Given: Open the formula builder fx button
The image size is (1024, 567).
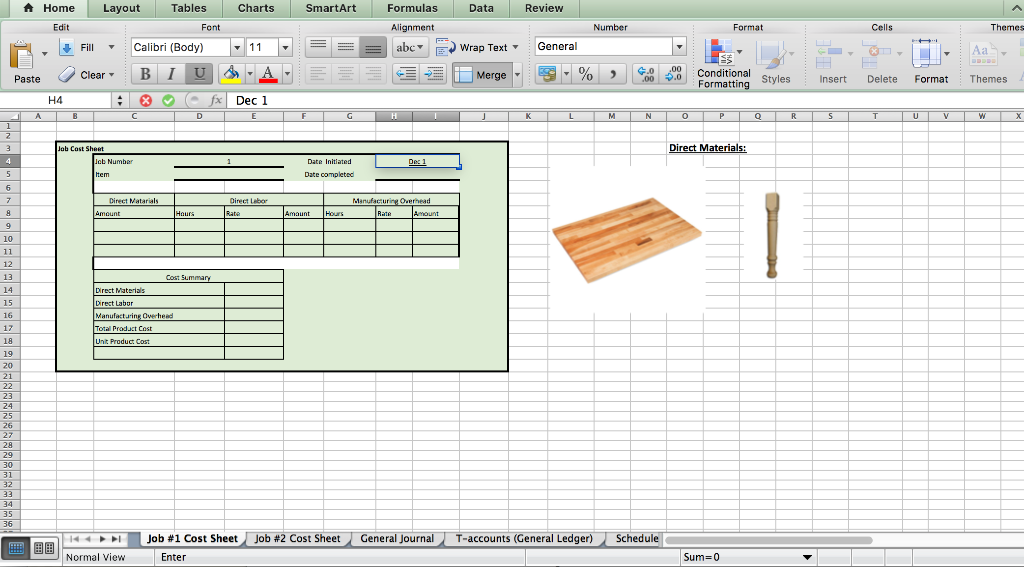Looking at the screenshot, I should click(x=215, y=101).
